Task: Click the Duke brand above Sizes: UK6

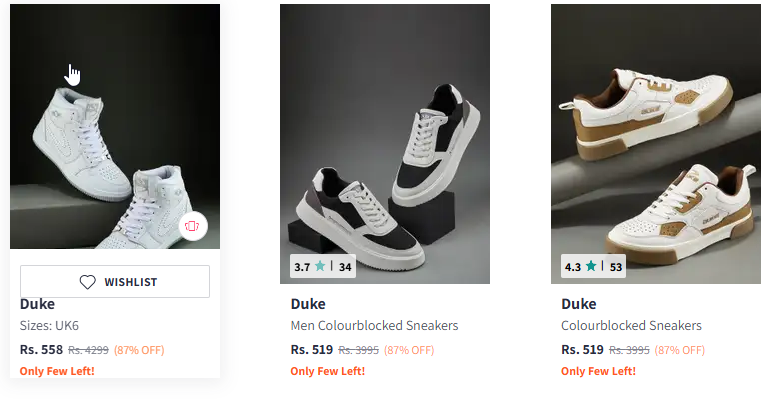Action: pos(37,304)
